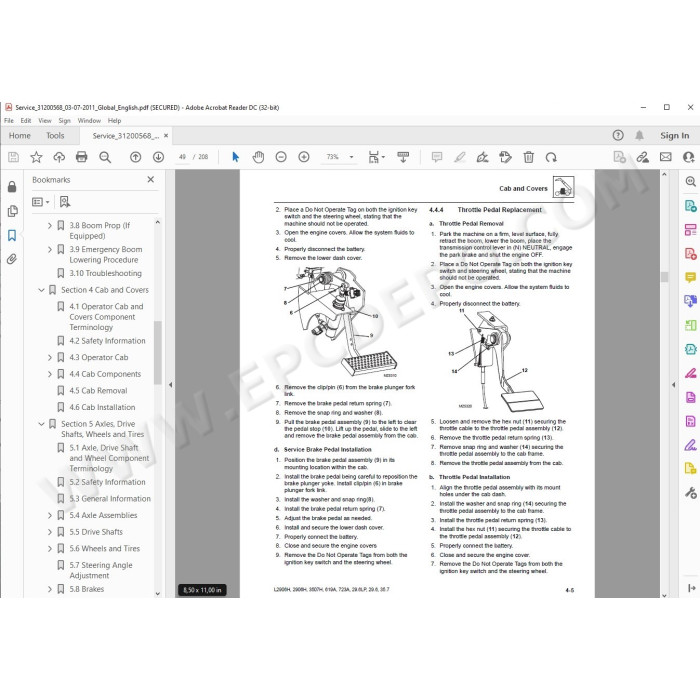This screenshot has height=700, width=700.
Task: Choose the selection arrow tool
Action: 235,157
